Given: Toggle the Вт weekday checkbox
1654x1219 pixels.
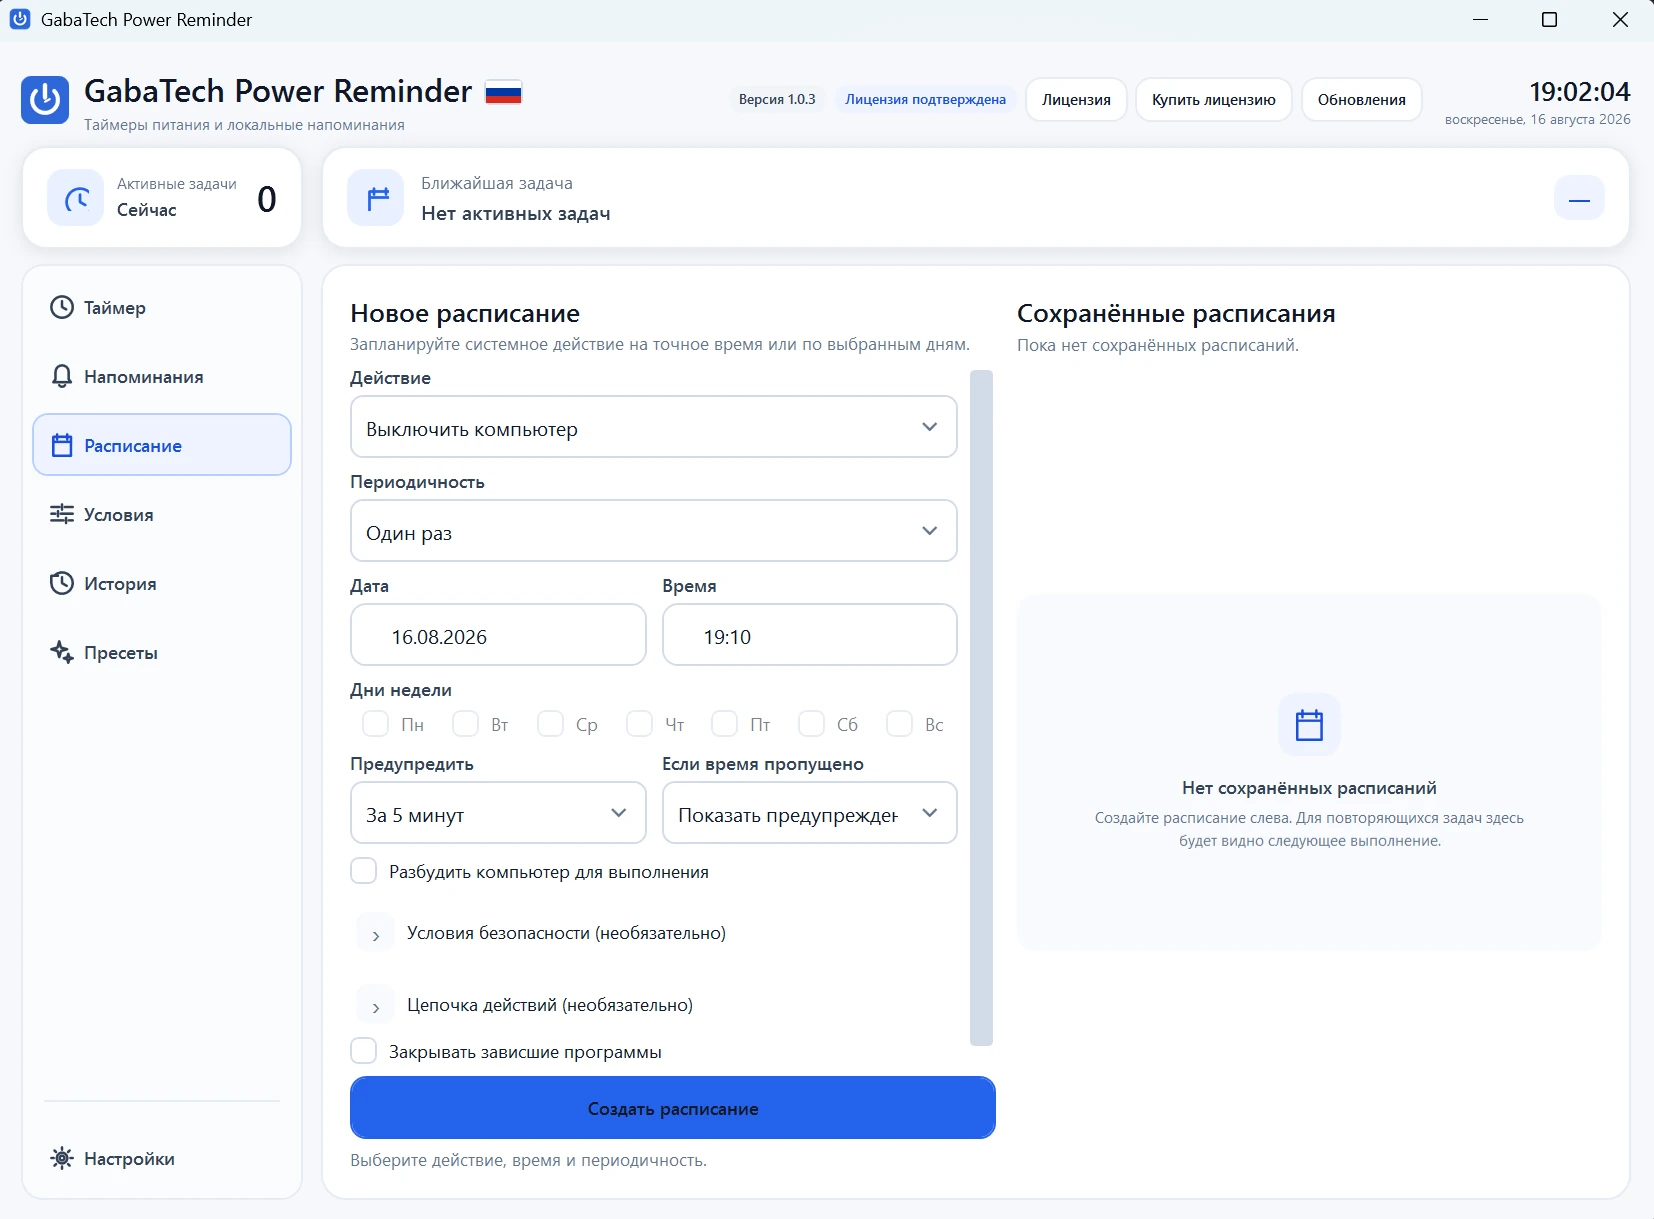Looking at the screenshot, I should coord(466,723).
